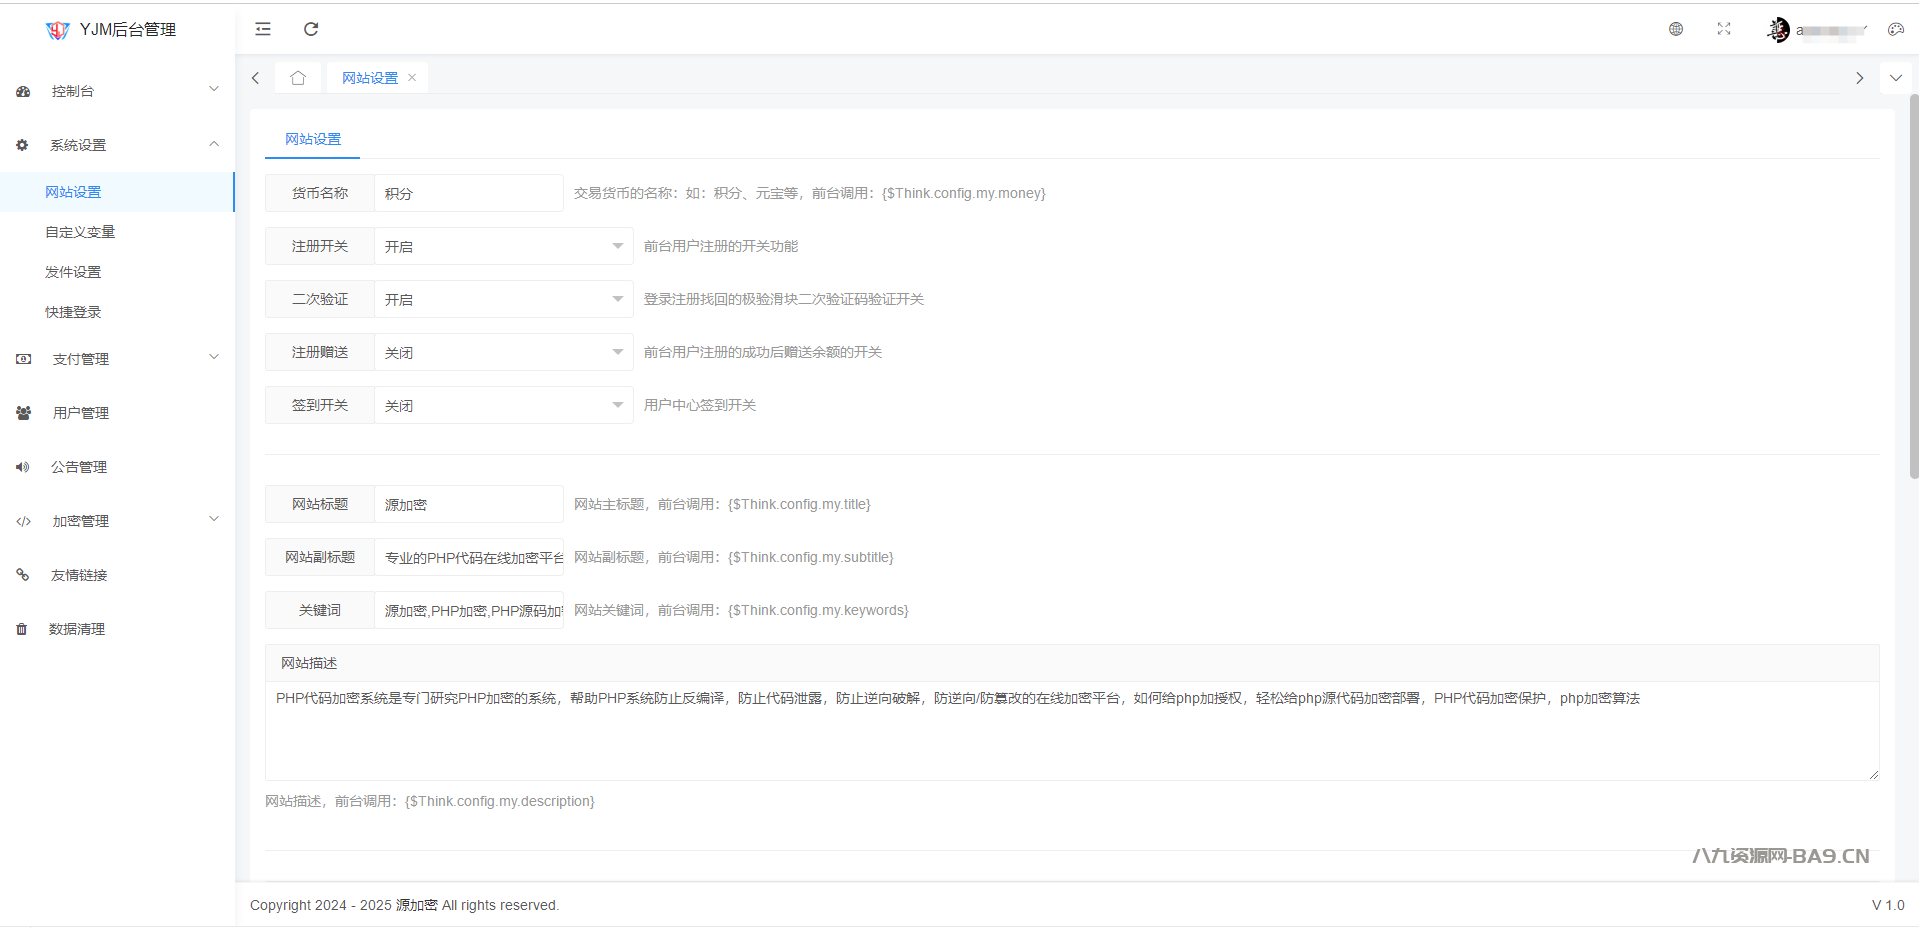Click the globe language icon
Viewport: 1919px width, 928px height.
tap(1676, 29)
